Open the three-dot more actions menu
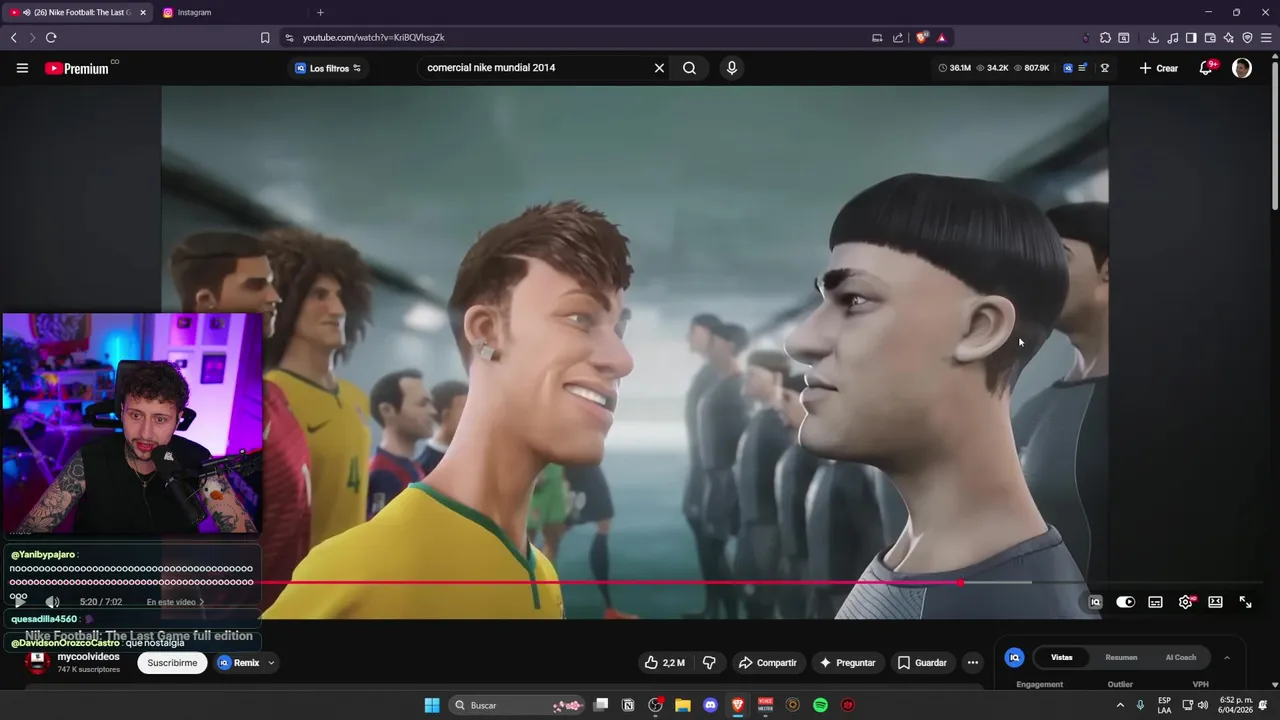The image size is (1280, 720). click(973, 663)
